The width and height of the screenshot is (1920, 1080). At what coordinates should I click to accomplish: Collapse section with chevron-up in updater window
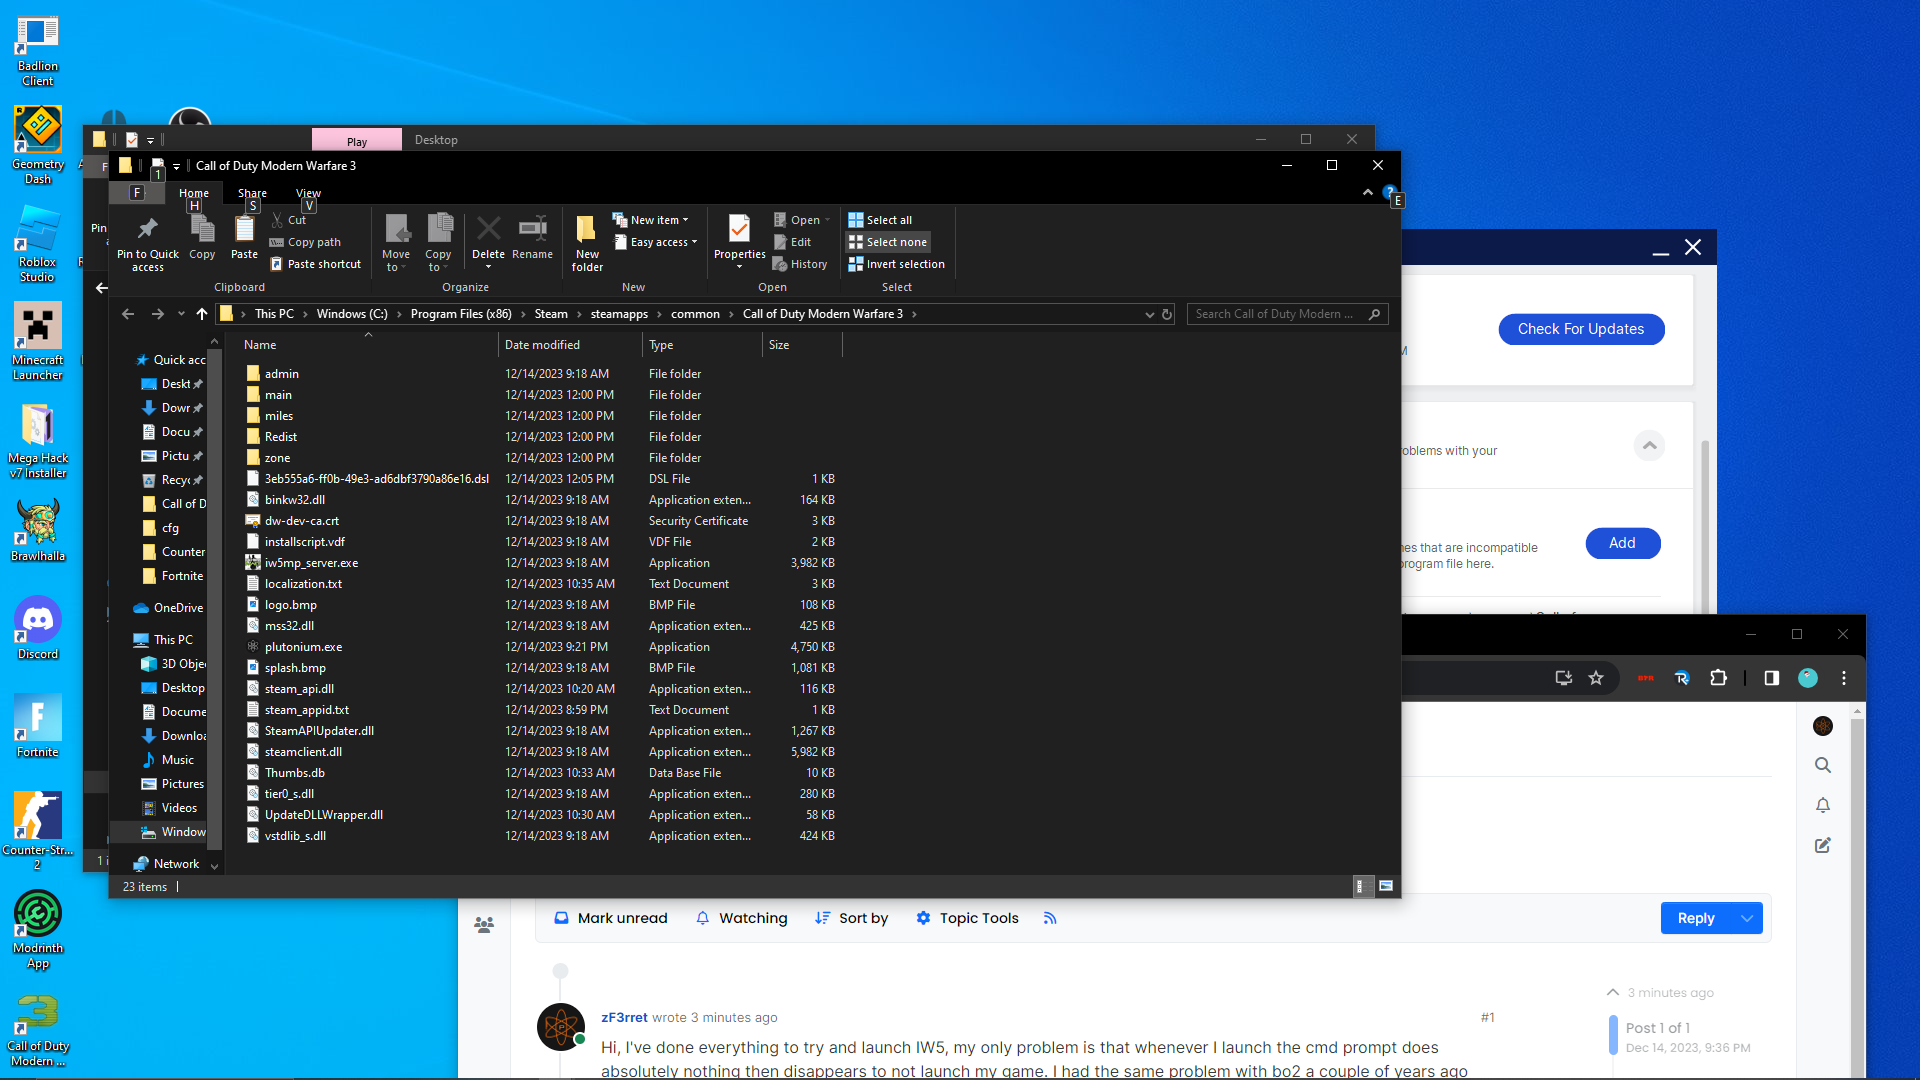click(1650, 445)
